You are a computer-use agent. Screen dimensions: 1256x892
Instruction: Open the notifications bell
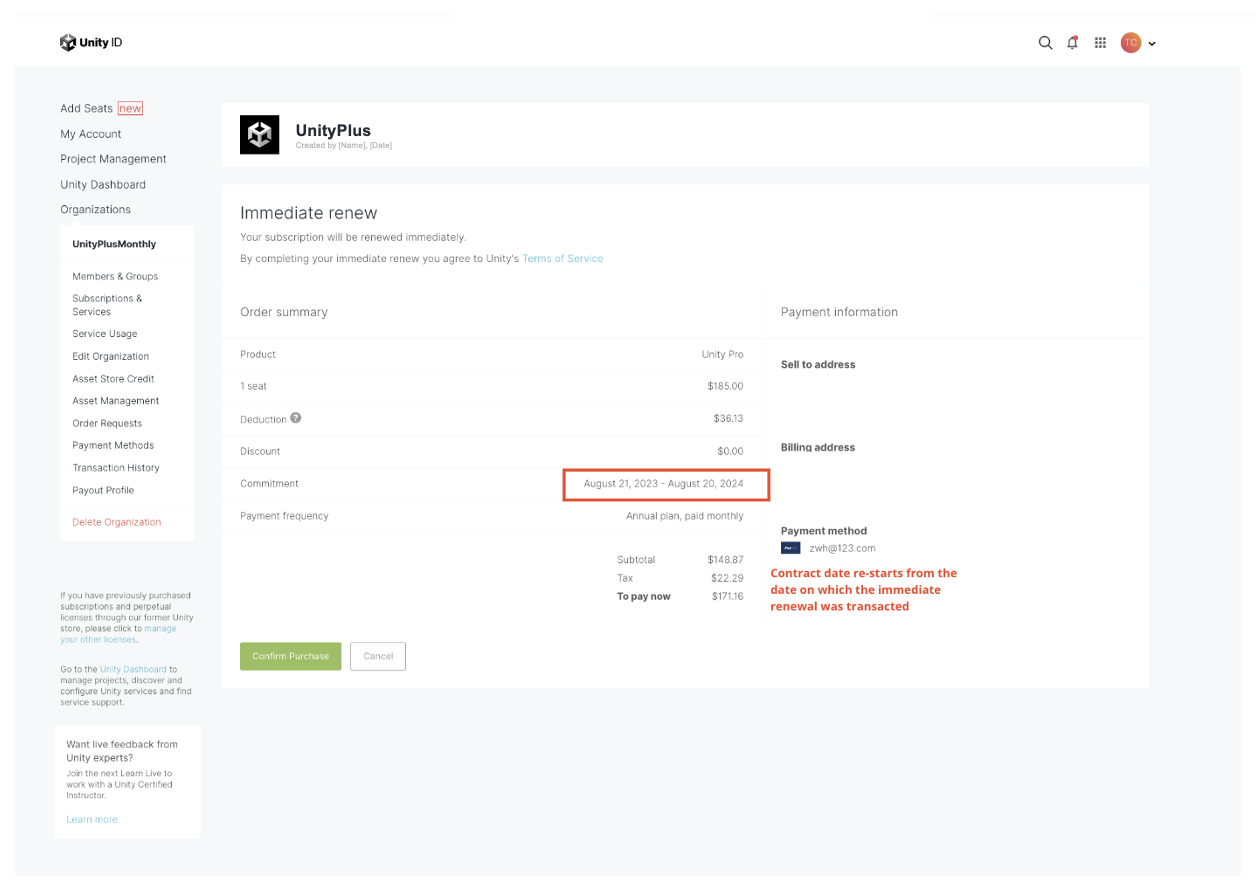tap(1072, 43)
